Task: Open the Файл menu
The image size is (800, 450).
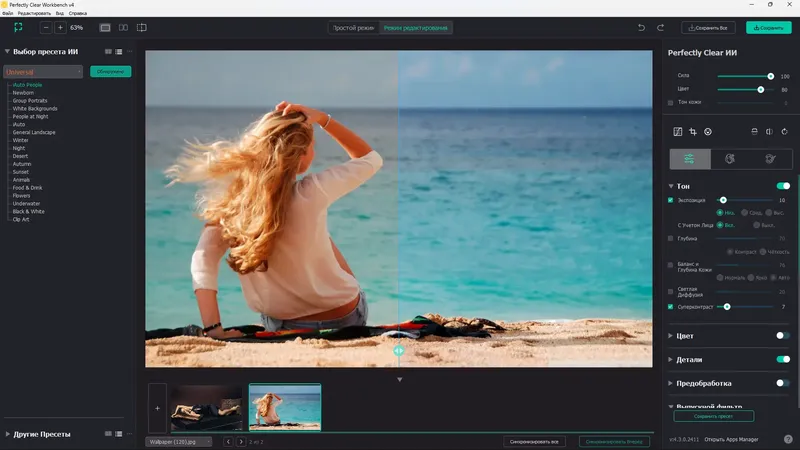Action: click(8, 13)
